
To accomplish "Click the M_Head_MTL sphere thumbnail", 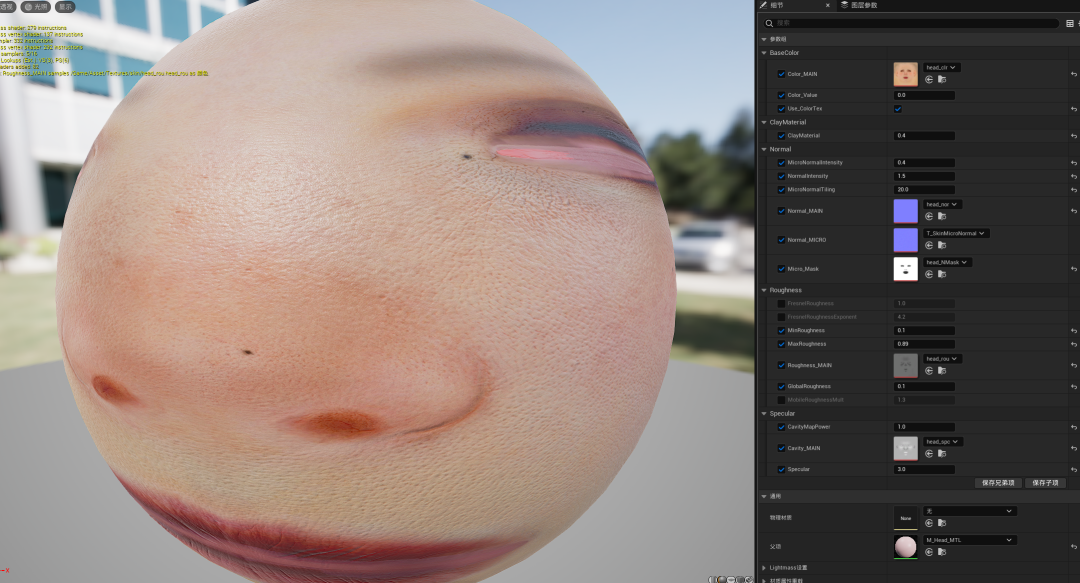I will [905, 546].
